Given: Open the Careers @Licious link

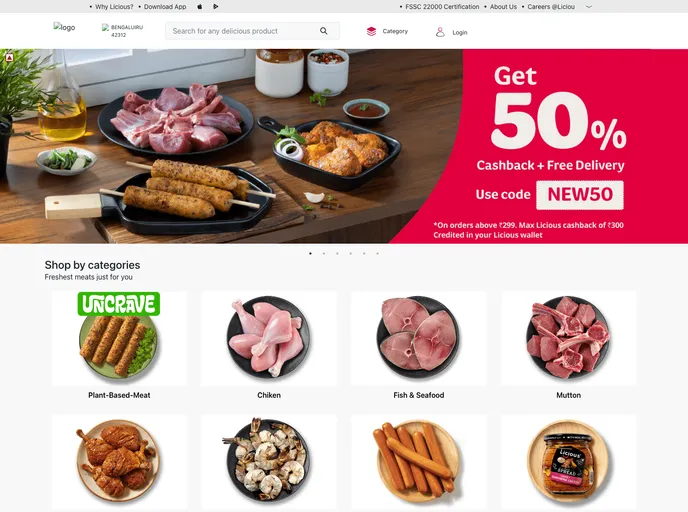Looking at the screenshot, I should coord(551,7).
